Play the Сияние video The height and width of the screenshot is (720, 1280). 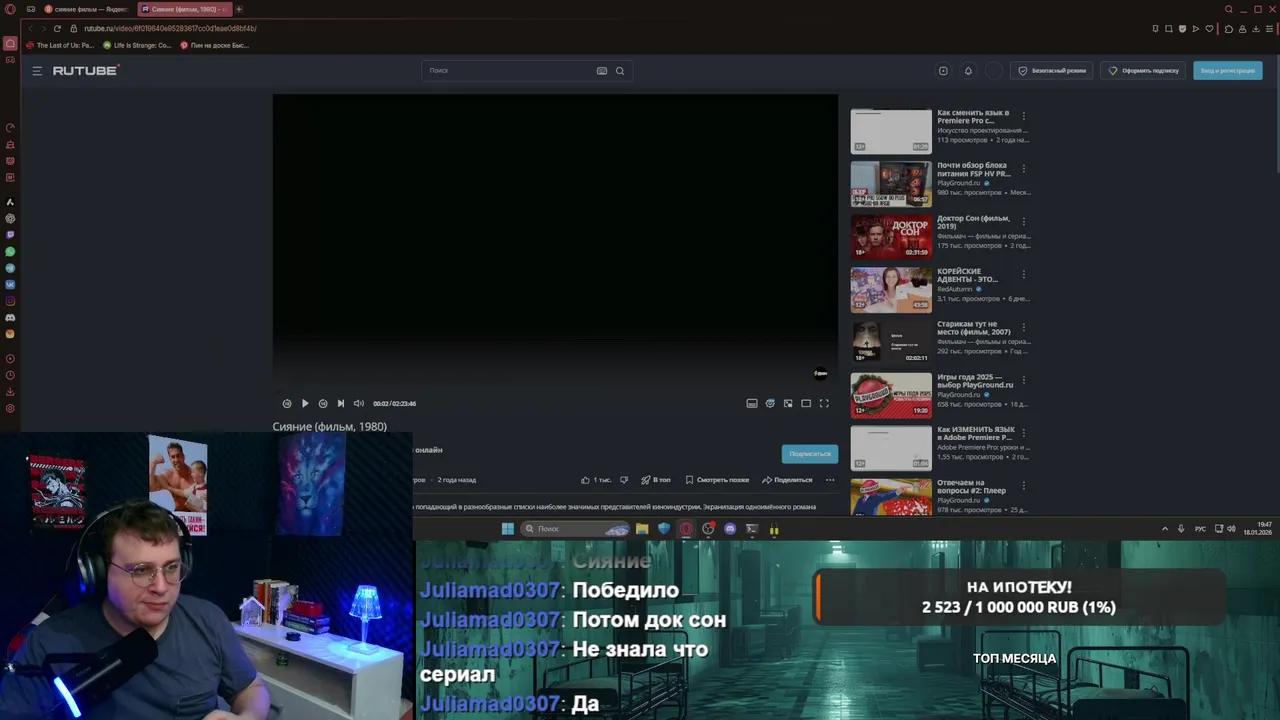[305, 403]
